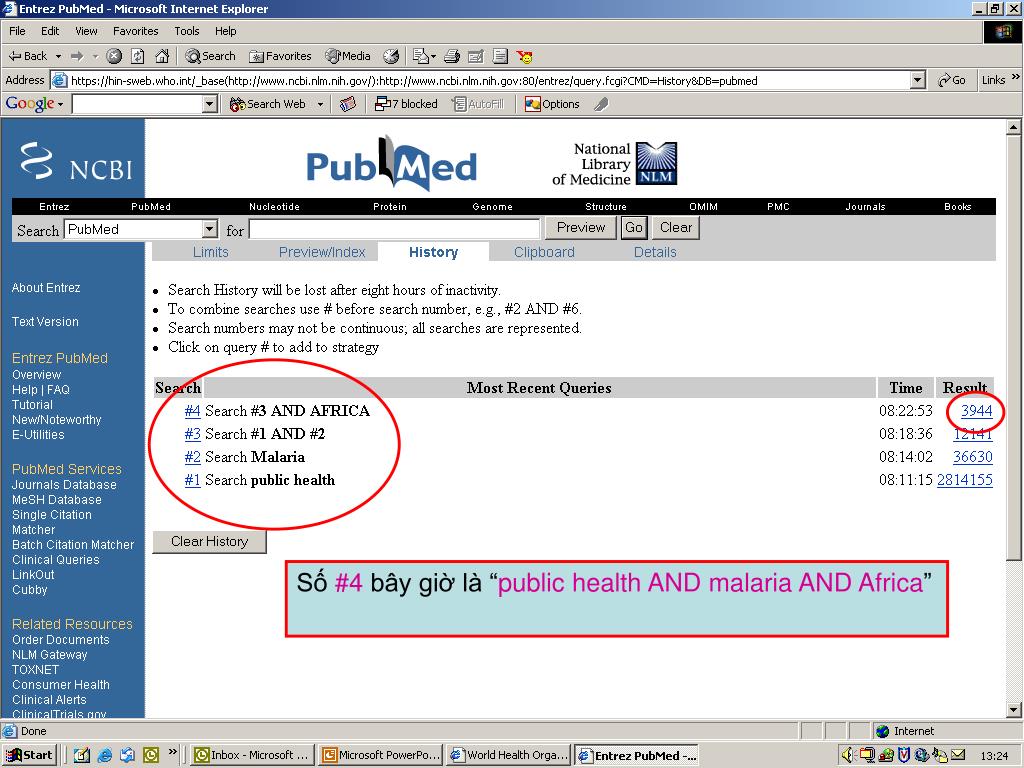Open the Favorites toolbar button
1024x768 pixels.
tap(280, 56)
